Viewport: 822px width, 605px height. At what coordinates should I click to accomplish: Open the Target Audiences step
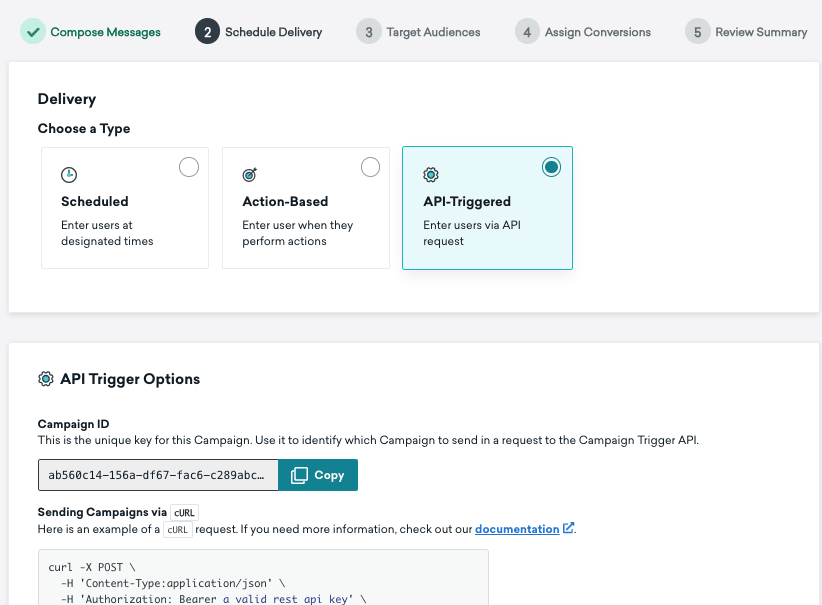point(433,32)
